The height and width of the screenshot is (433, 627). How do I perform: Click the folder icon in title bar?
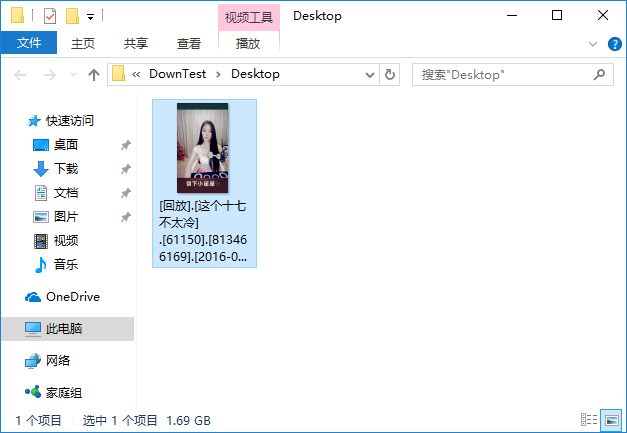coord(18,16)
